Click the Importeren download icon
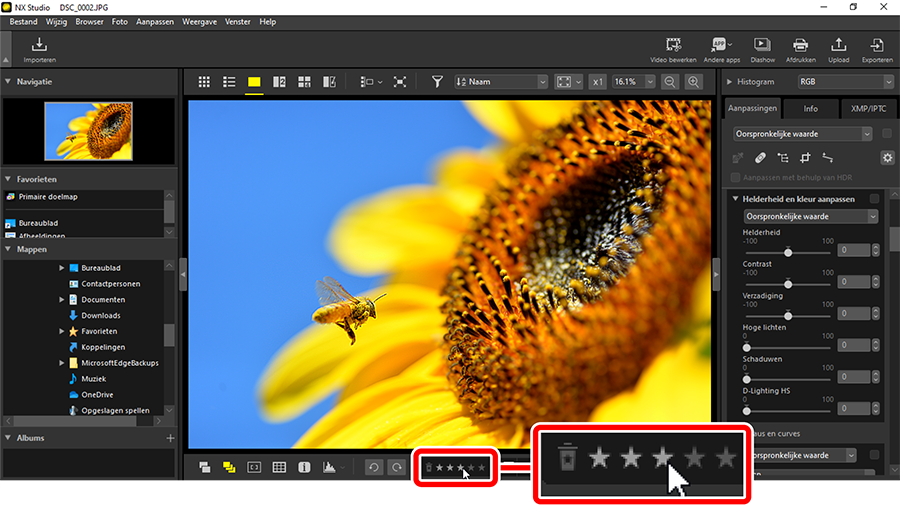 point(39,45)
